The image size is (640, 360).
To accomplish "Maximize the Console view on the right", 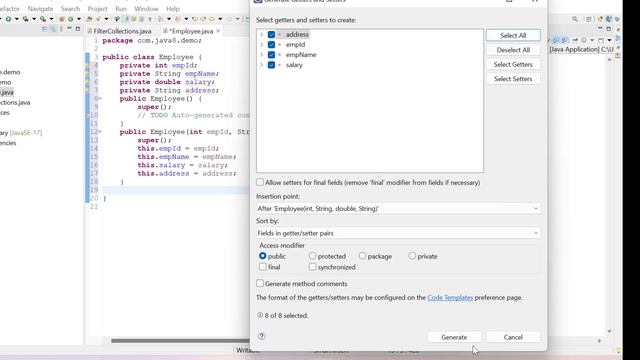I will [x=609, y=29].
